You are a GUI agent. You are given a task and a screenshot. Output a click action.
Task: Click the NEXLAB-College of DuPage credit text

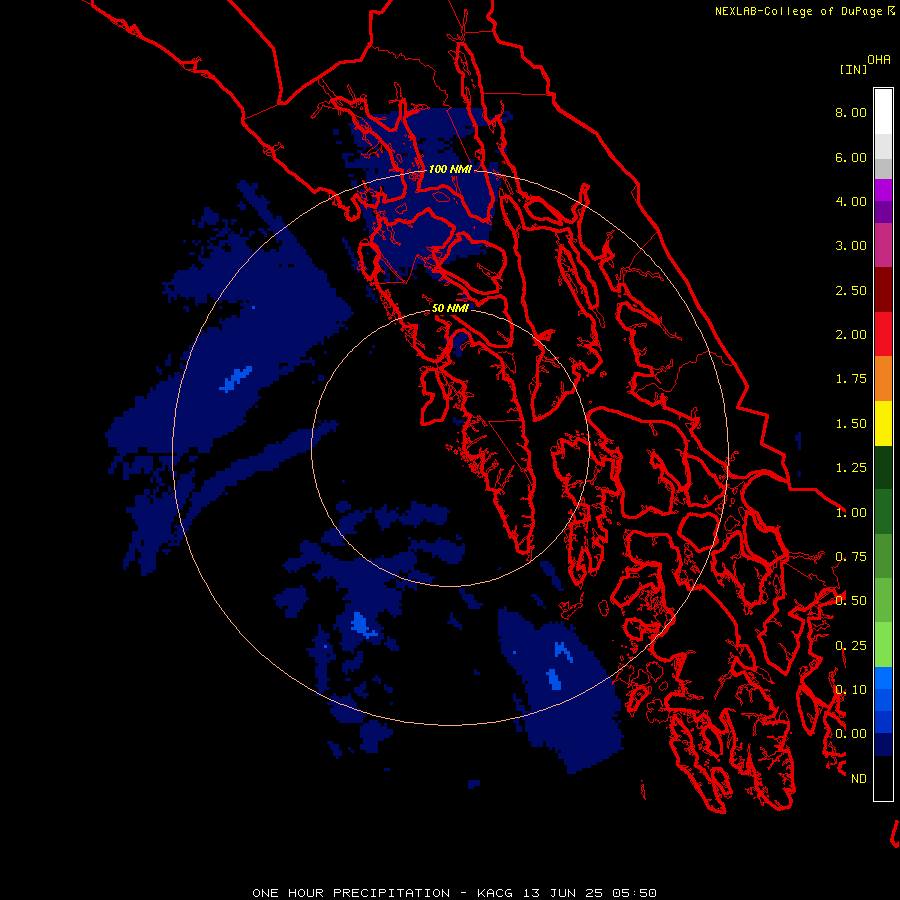point(798,11)
